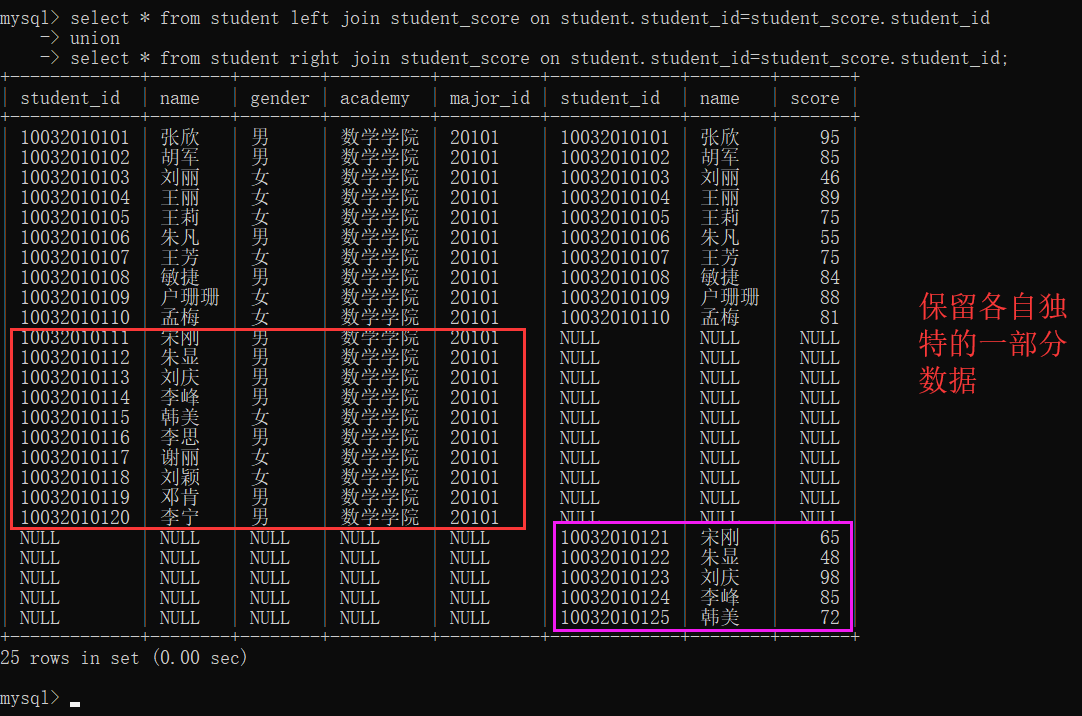The image size is (1082, 716).
Task: Click the gender cell in row 10032010115
Action: coord(260,417)
